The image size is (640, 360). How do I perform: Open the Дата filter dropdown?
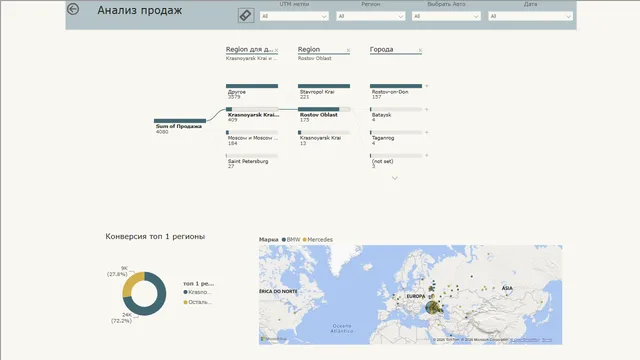pyautogui.click(x=530, y=16)
